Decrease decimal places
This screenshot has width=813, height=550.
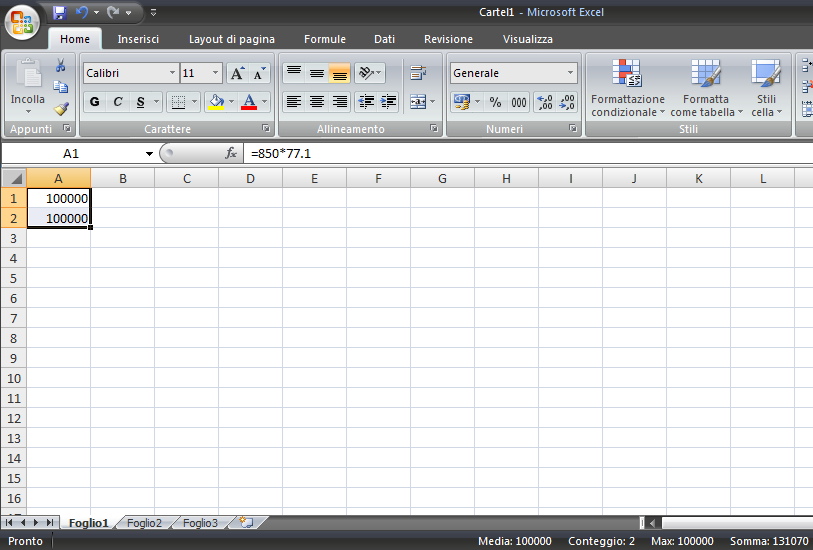click(x=567, y=102)
